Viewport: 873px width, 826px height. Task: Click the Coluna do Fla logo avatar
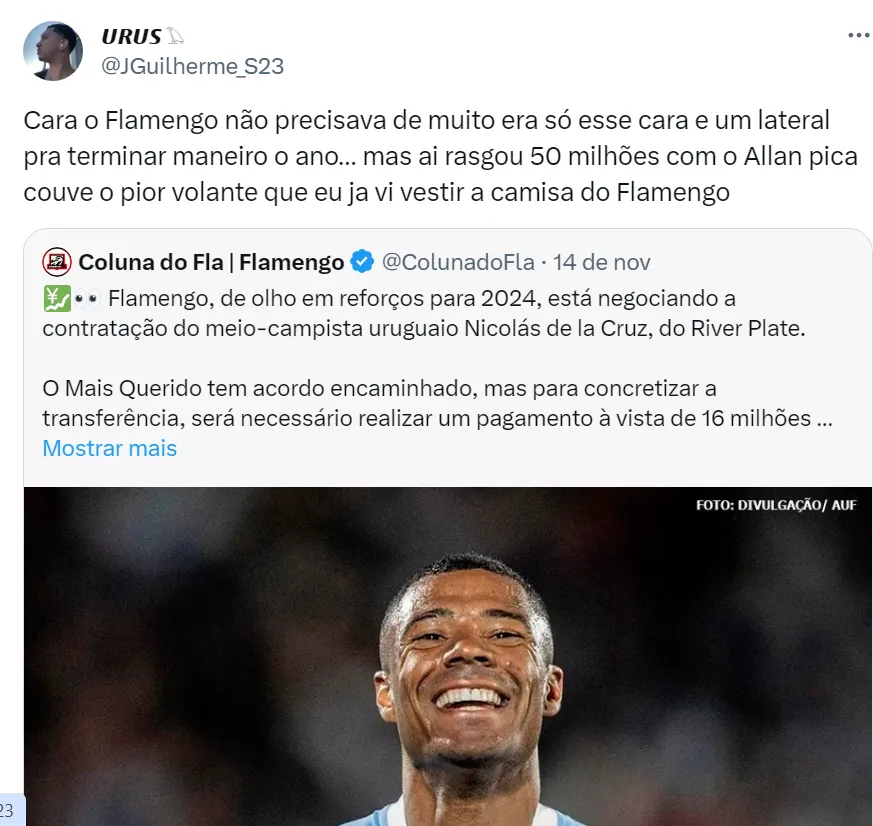tap(57, 262)
